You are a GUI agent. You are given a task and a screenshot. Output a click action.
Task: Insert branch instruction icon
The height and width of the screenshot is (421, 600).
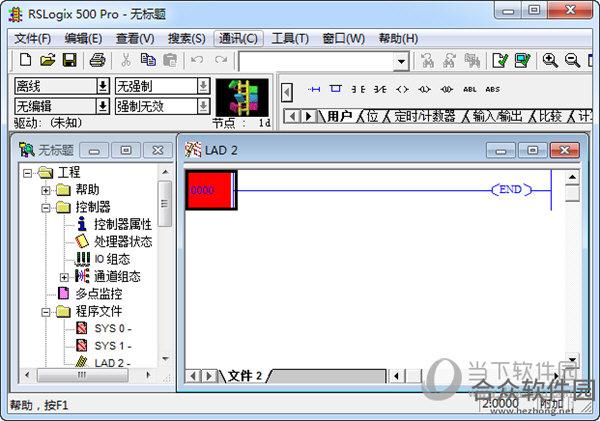click(336, 89)
